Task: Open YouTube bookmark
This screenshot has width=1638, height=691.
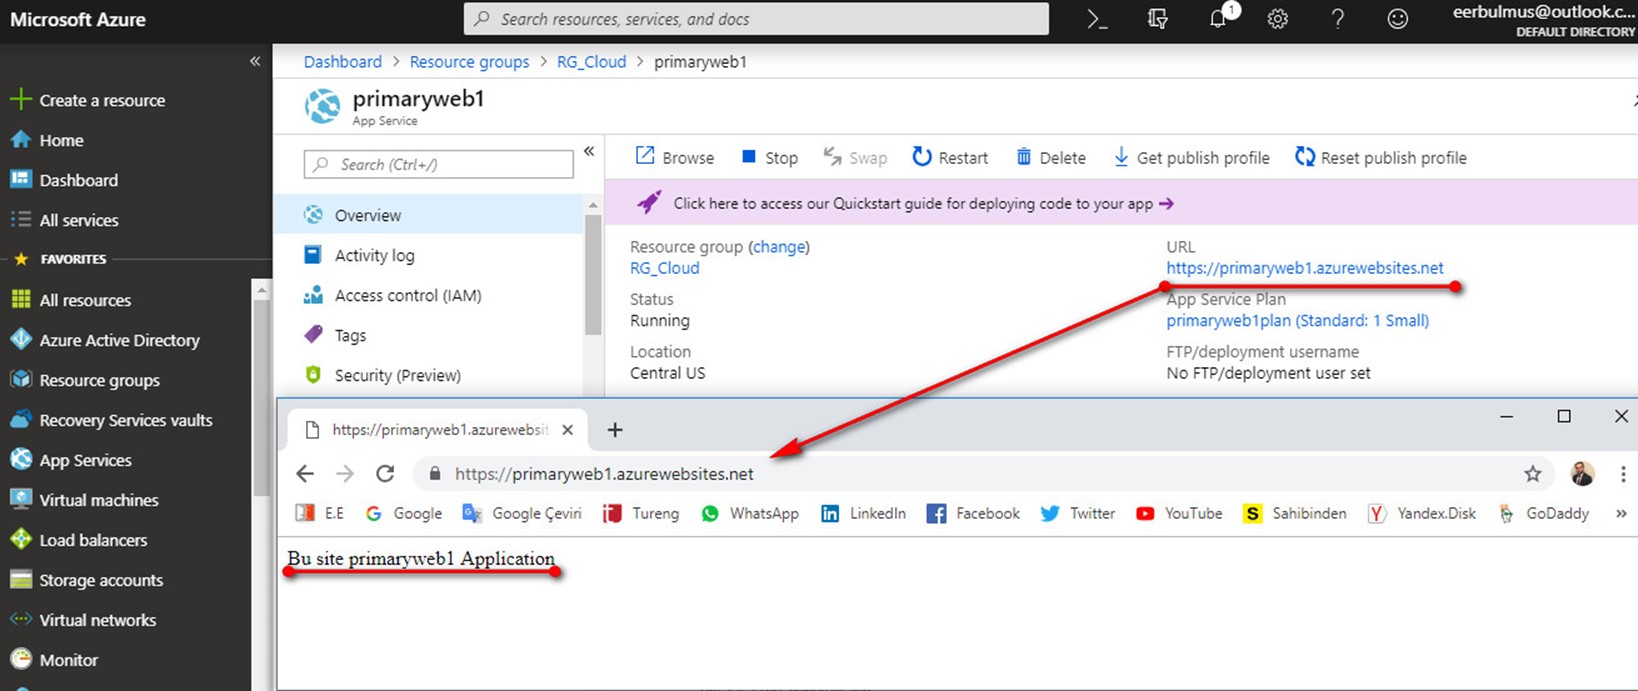Action: pos(1179,513)
